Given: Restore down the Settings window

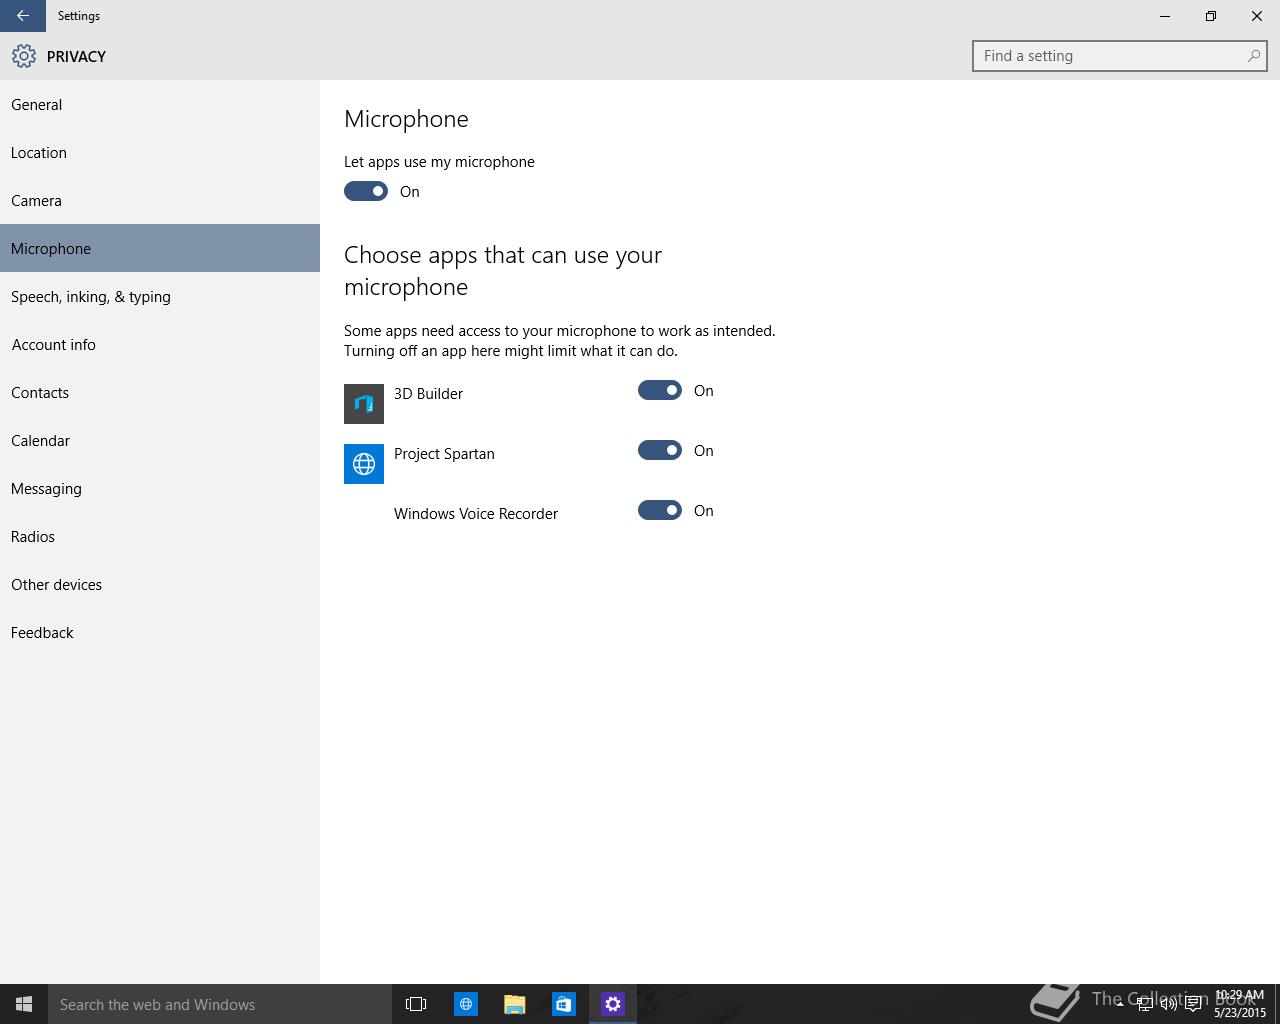Looking at the screenshot, I should coord(1211,16).
